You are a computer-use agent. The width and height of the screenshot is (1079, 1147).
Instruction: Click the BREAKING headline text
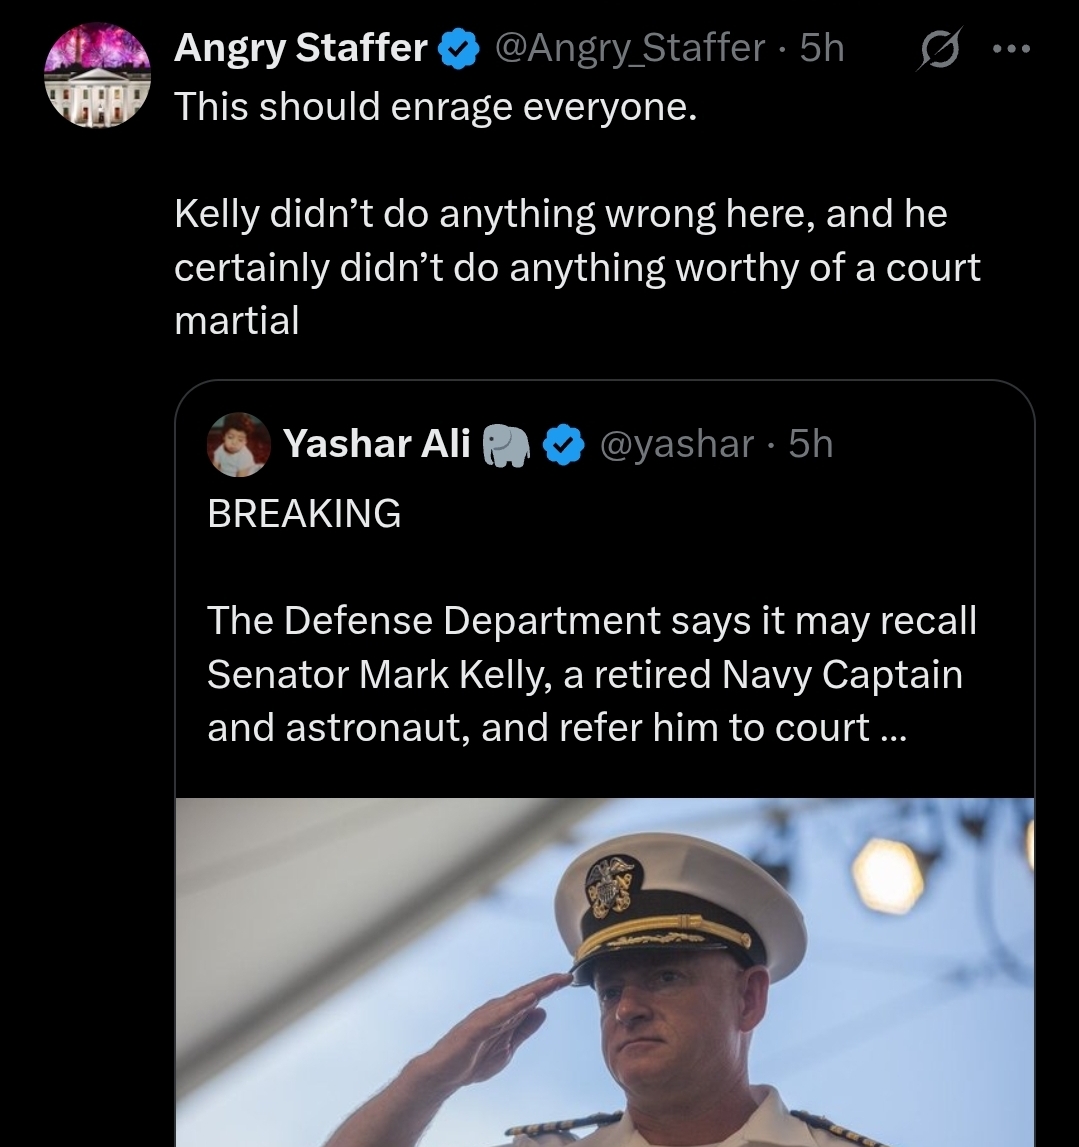click(x=304, y=513)
